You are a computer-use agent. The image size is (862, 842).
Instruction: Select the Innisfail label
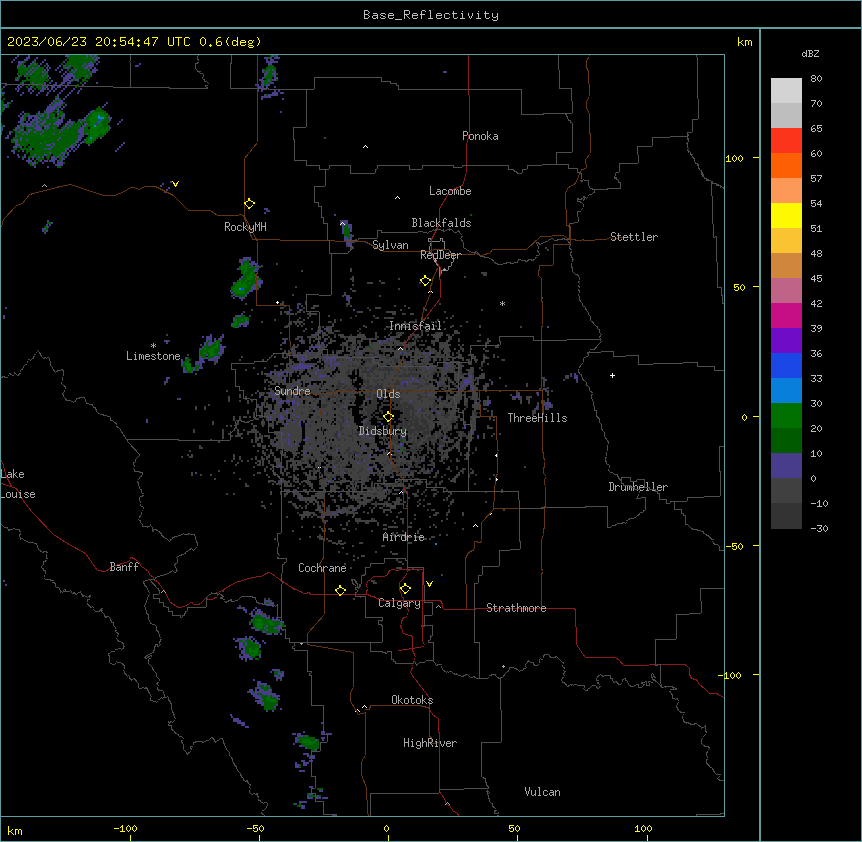415,326
